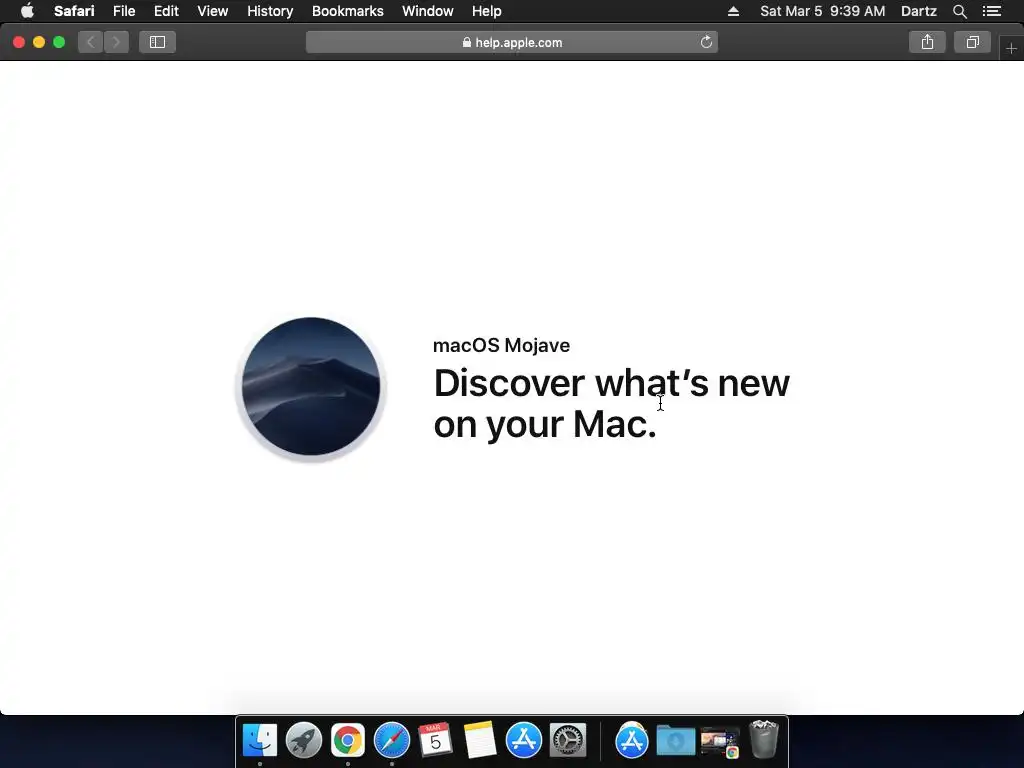Open the Help menu
1024x768 pixels.
click(487, 11)
